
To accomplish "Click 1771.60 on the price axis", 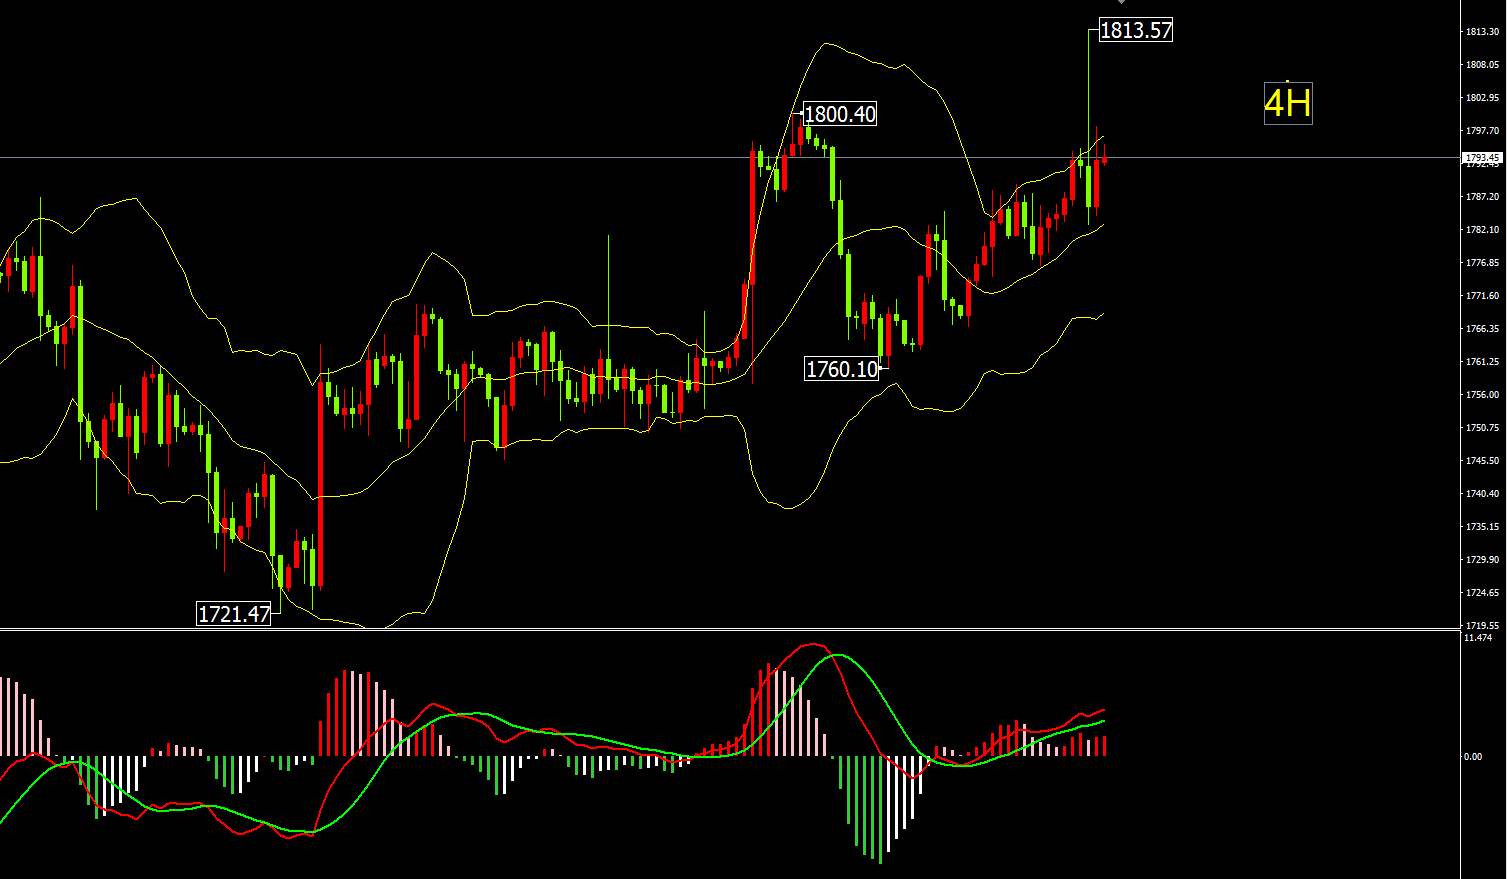I will pos(1482,296).
